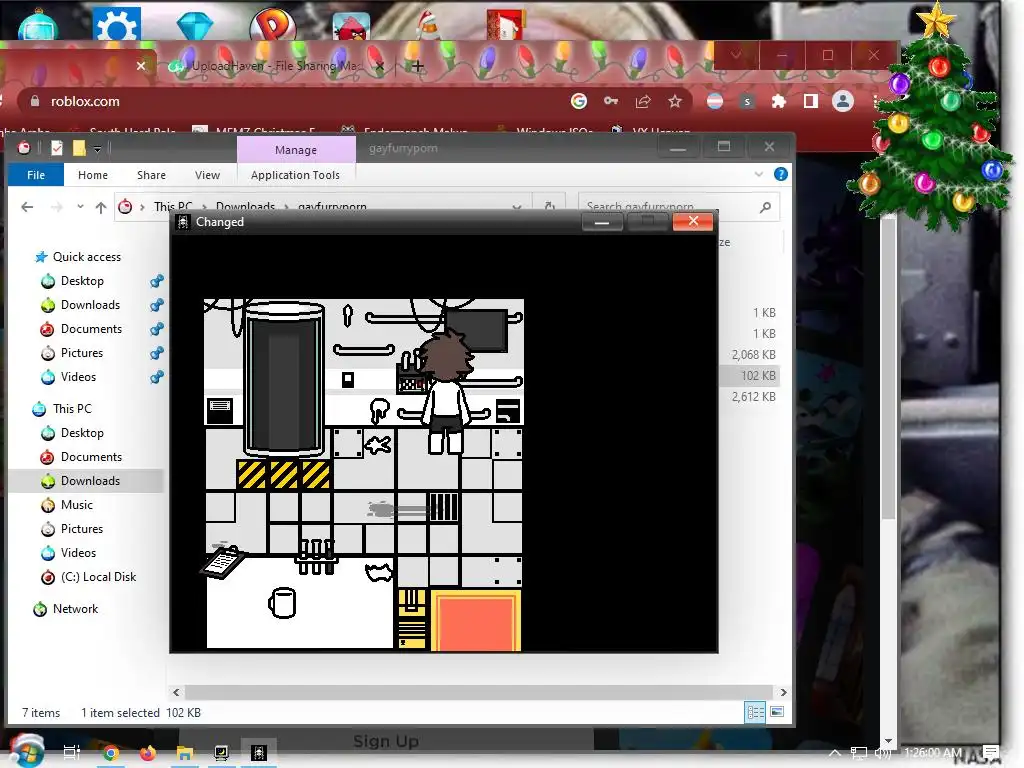1024x768 pixels.
Task: Unpin Videos from Quick access
Action: (157, 377)
